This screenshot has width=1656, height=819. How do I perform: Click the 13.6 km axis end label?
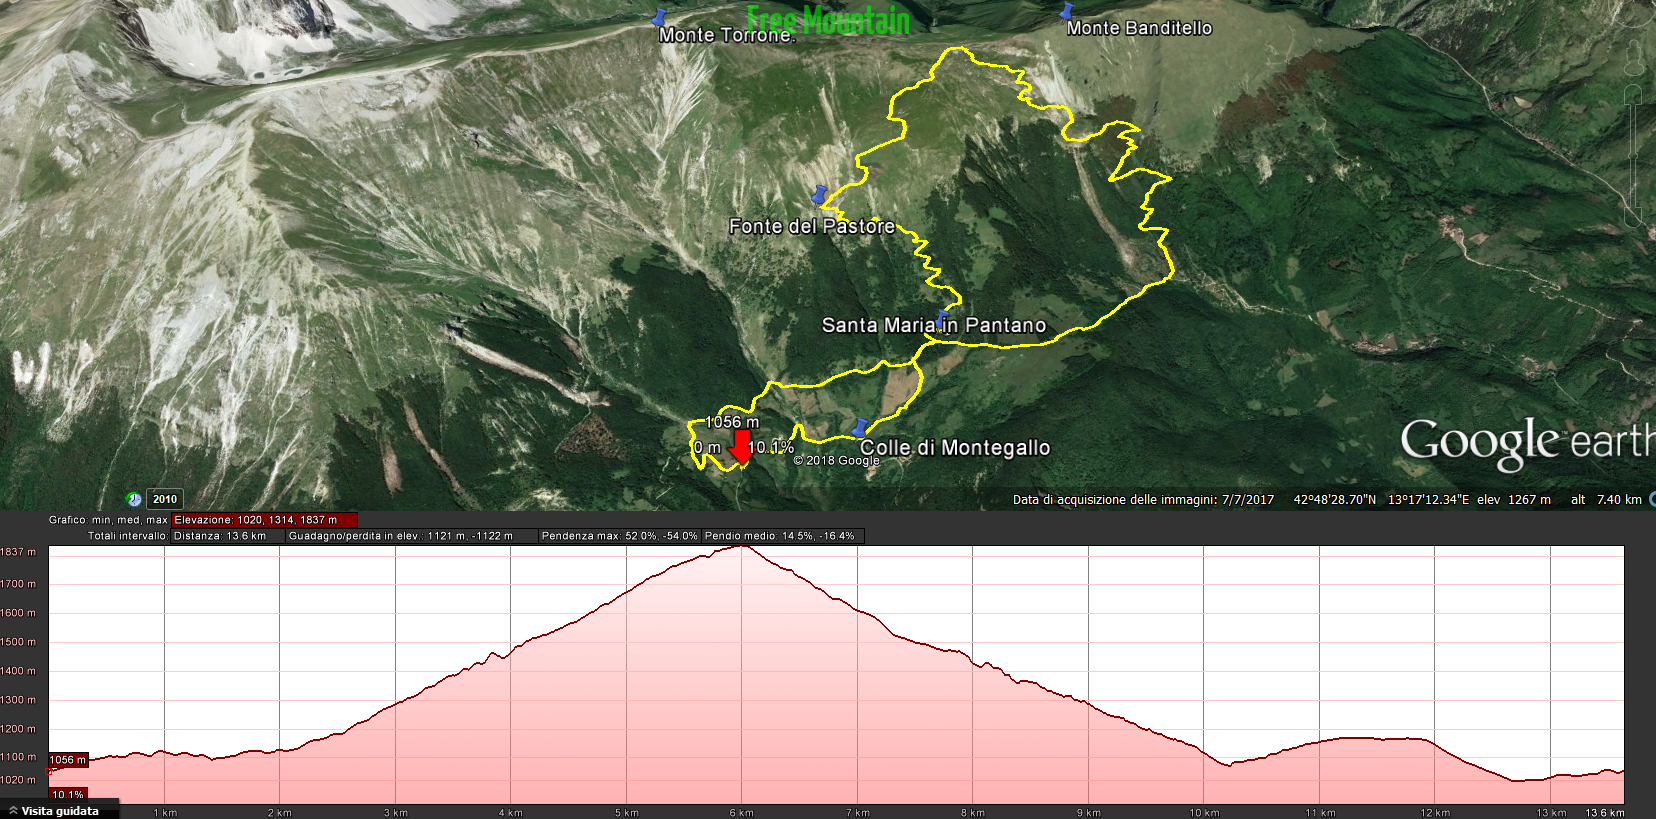1604,813
